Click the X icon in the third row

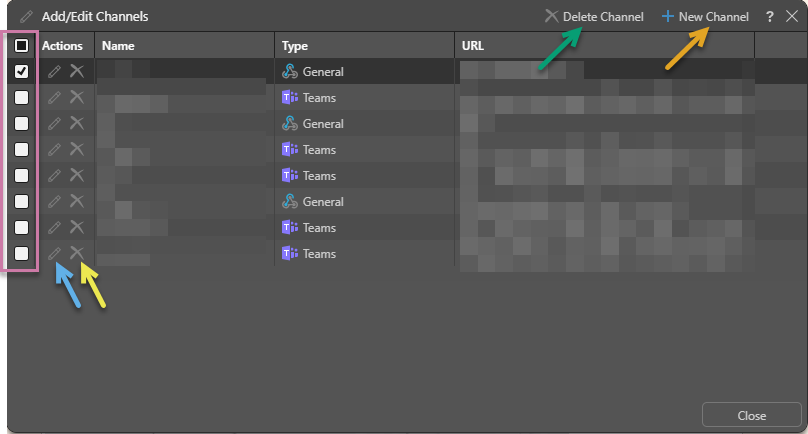coord(76,124)
